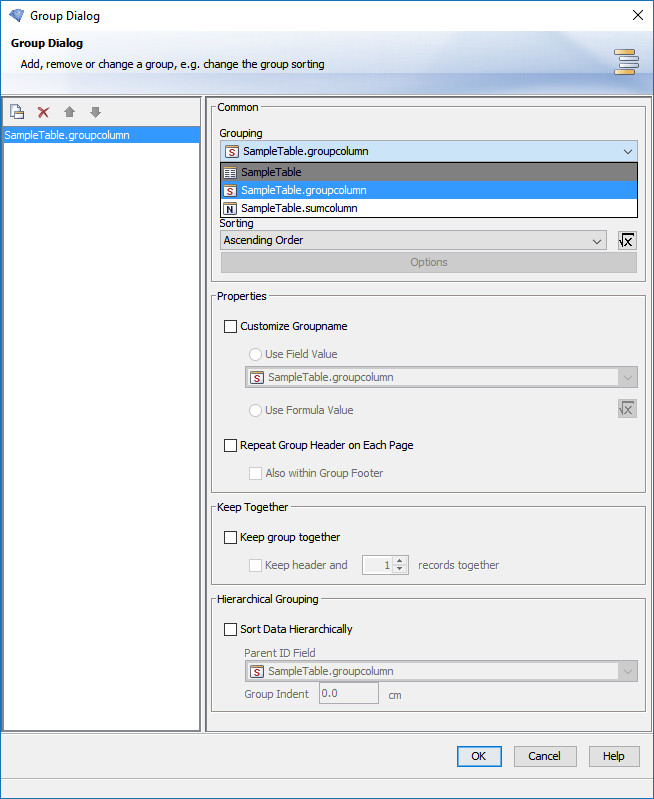Check the Keep group together option
This screenshot has width=654, height=799.
tap(231, 537)
